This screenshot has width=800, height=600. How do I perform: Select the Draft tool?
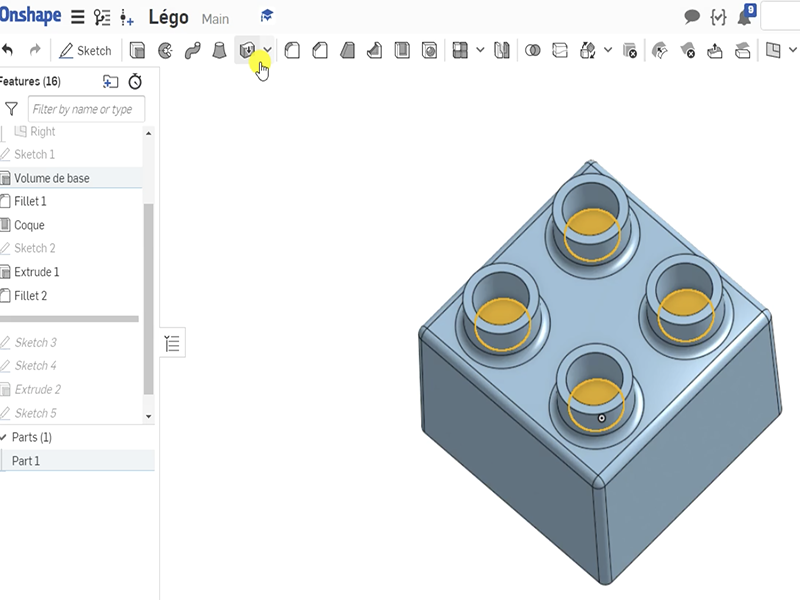click(347, 51)
